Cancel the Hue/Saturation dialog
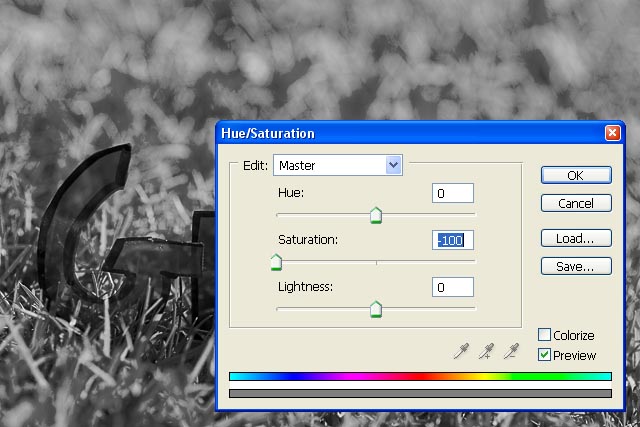640x427 pixels. pyautogui.click(x=576, y=203)
